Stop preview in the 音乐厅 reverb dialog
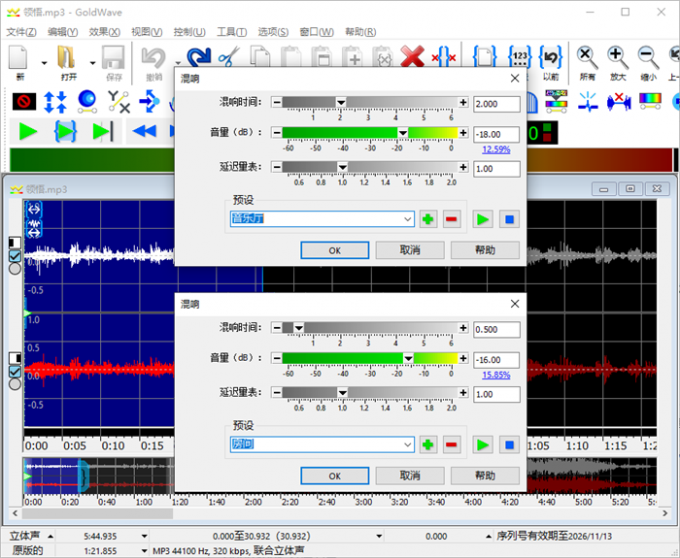The image size is (680, 558). coord(509,219)
